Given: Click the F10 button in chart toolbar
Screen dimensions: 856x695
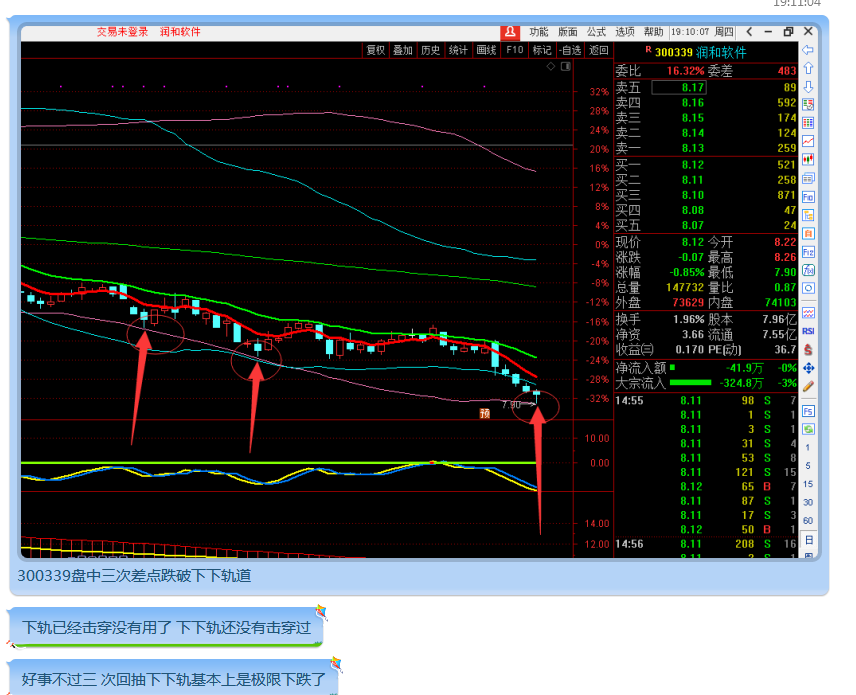Looking at the screenshot, I should click(x=514, y=50).
